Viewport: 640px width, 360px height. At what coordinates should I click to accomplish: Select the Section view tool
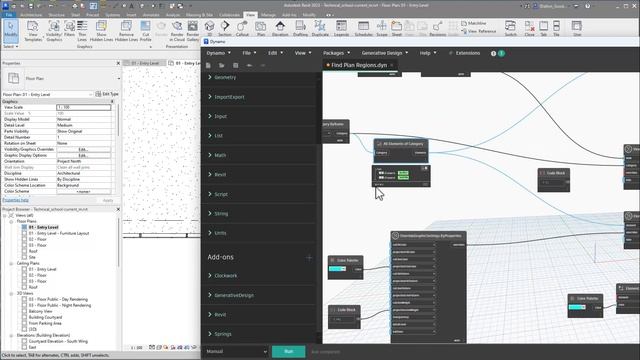(x=225, y=29)
